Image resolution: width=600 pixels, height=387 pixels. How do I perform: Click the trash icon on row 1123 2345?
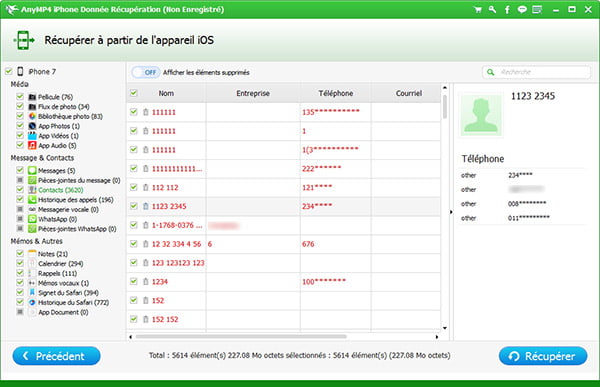pyautogui.click(x=145, y=206)
